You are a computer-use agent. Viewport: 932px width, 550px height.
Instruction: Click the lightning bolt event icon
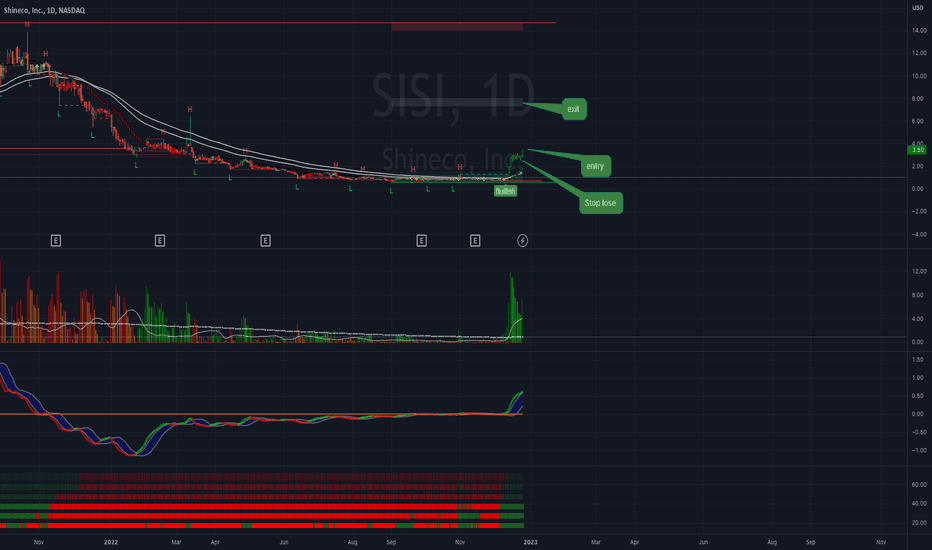[x=522, y=241]
